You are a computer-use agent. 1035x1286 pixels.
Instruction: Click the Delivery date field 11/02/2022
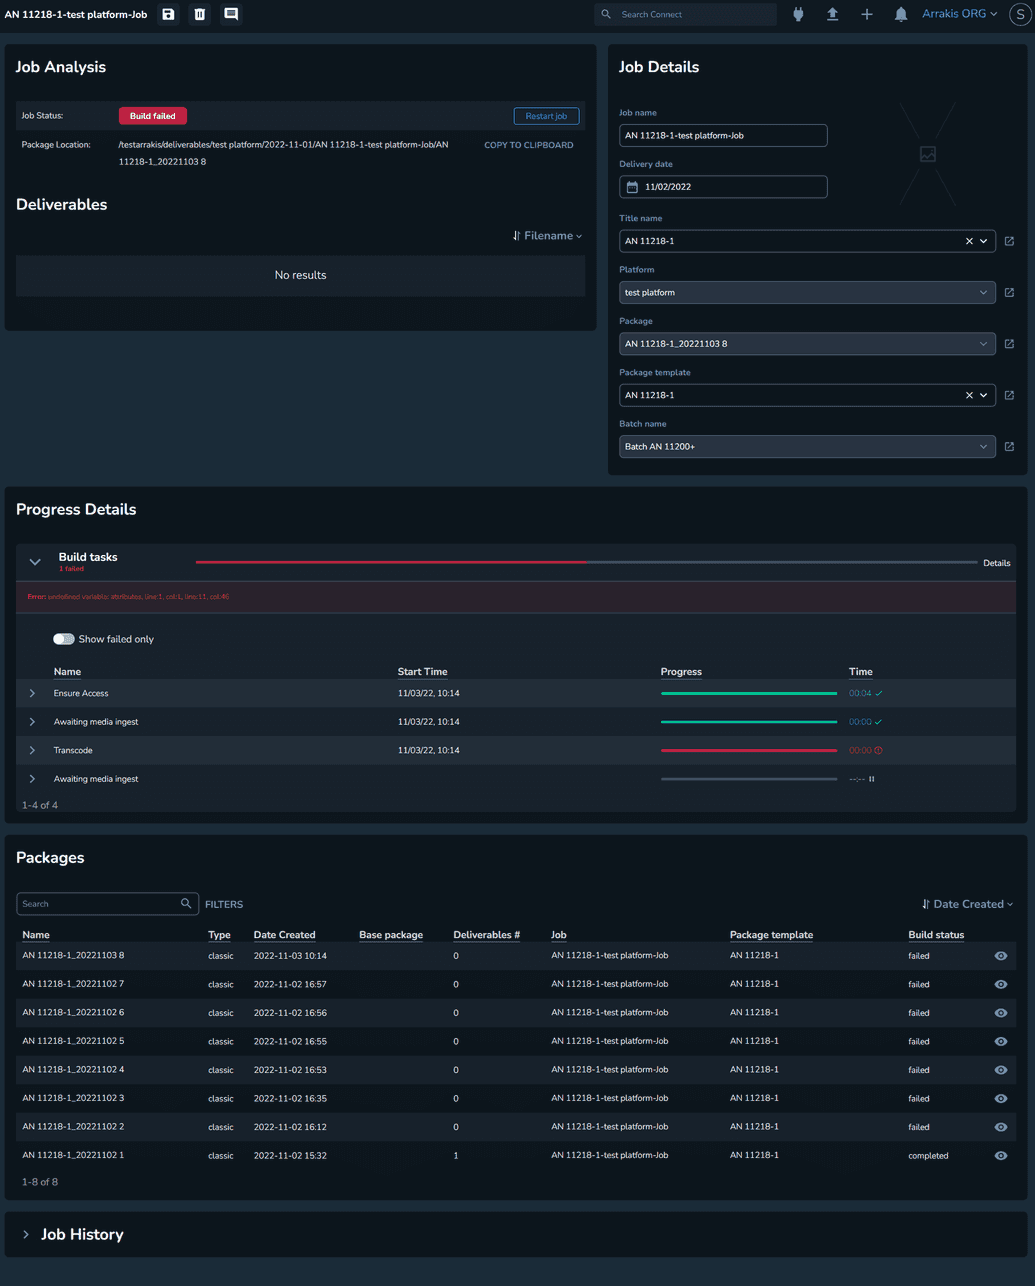[723, 187]
